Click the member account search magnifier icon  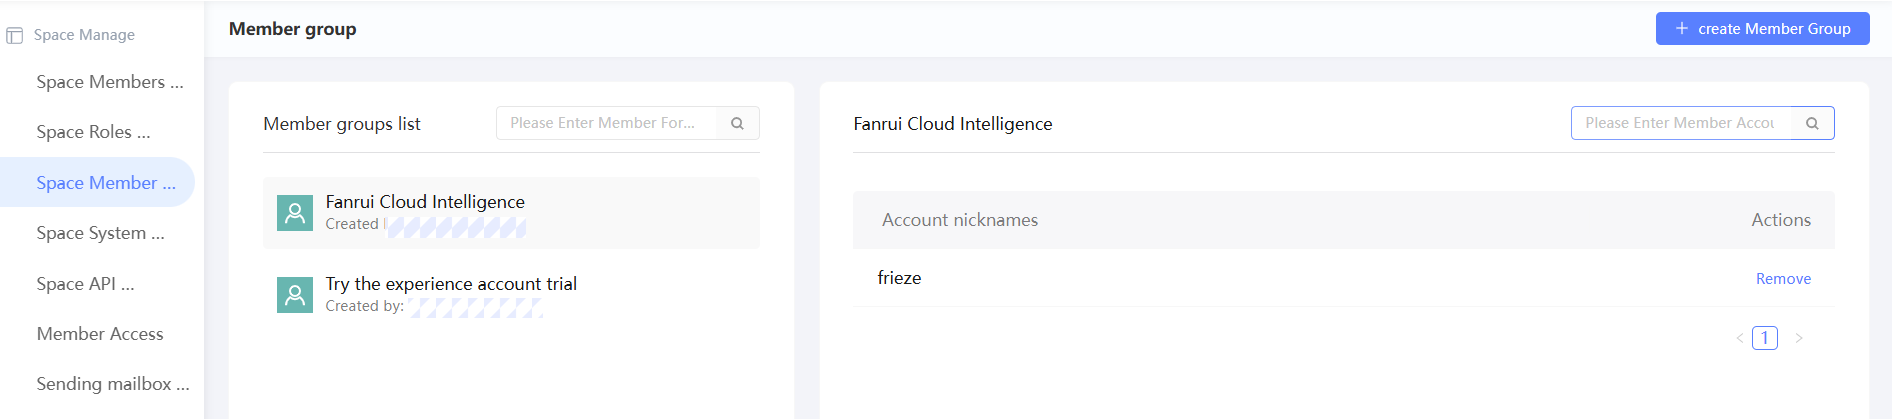coord(1812,123)
